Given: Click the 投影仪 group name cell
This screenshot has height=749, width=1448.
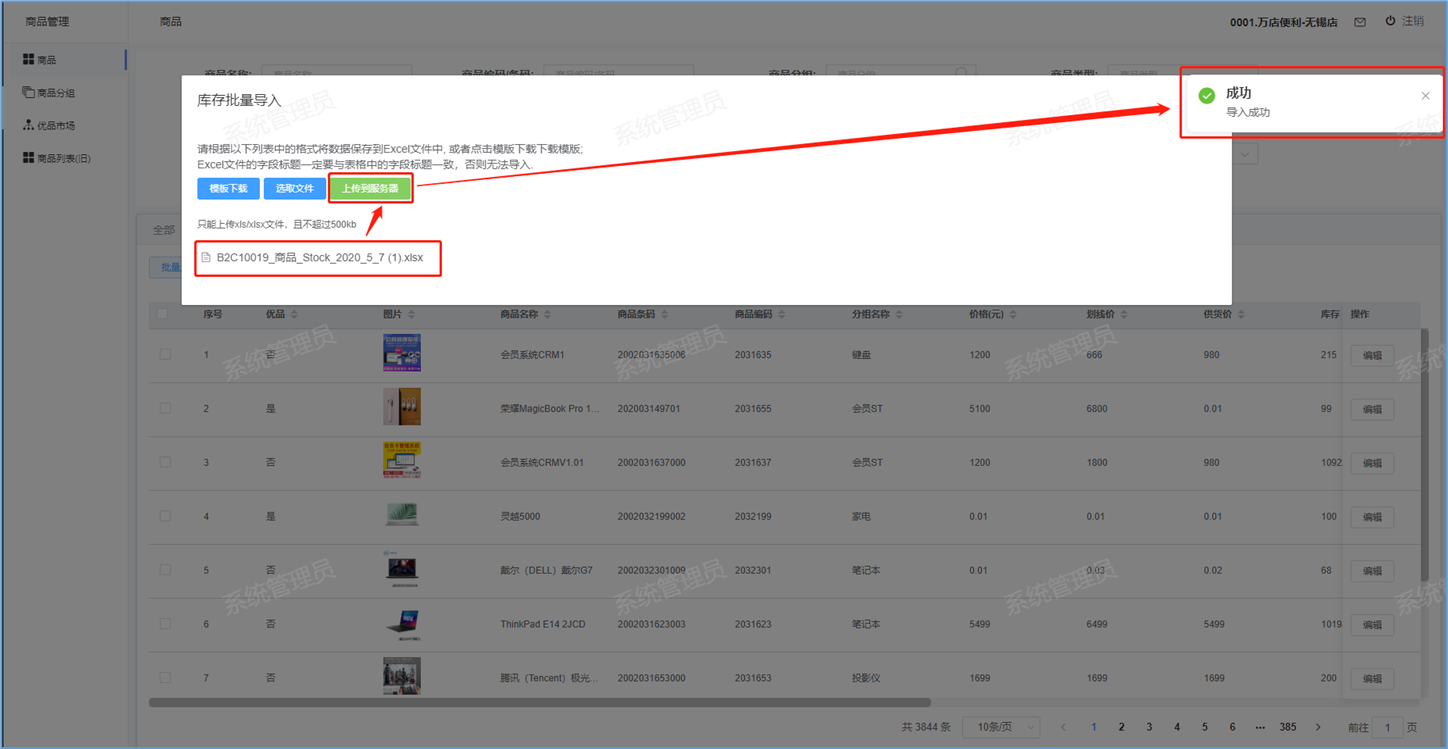Looking at the screenshot, I should [x=866, y=678].
